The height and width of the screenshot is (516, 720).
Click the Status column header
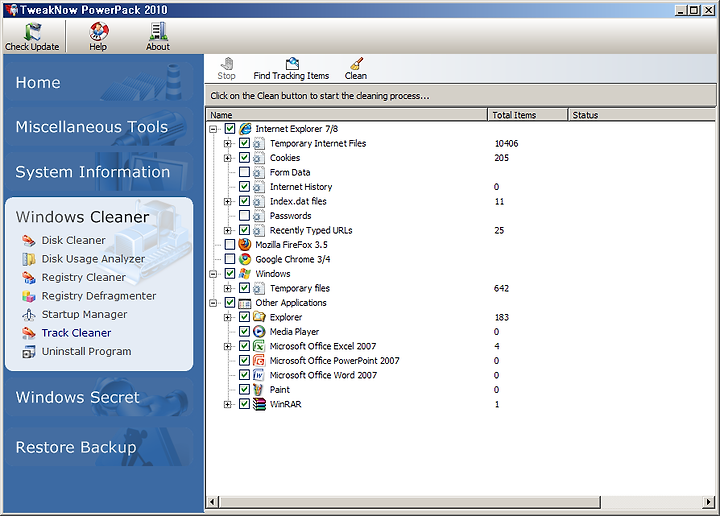(x=641, y=115)
